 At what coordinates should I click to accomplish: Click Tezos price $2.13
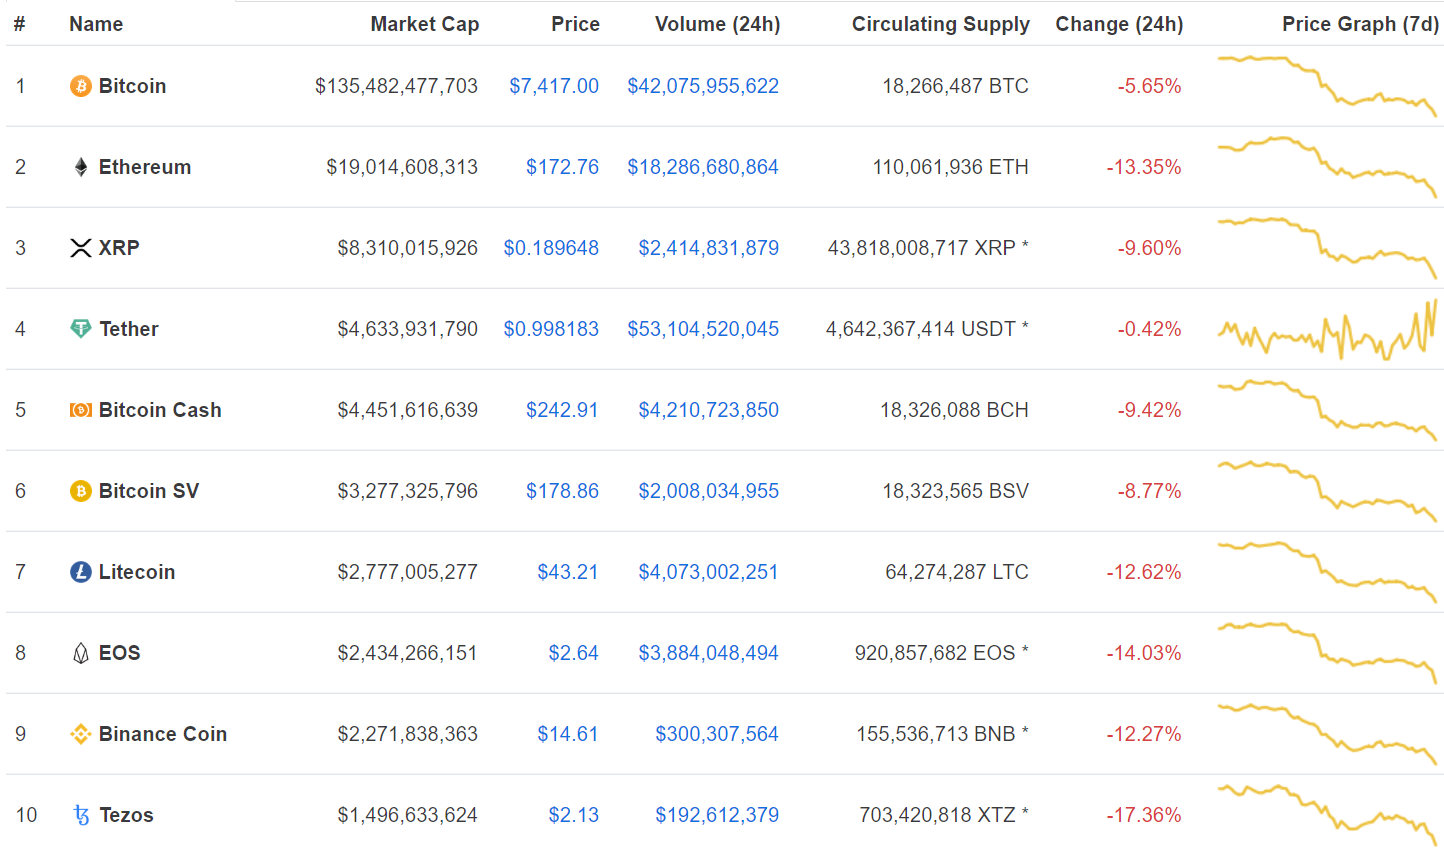pos(574,815)
